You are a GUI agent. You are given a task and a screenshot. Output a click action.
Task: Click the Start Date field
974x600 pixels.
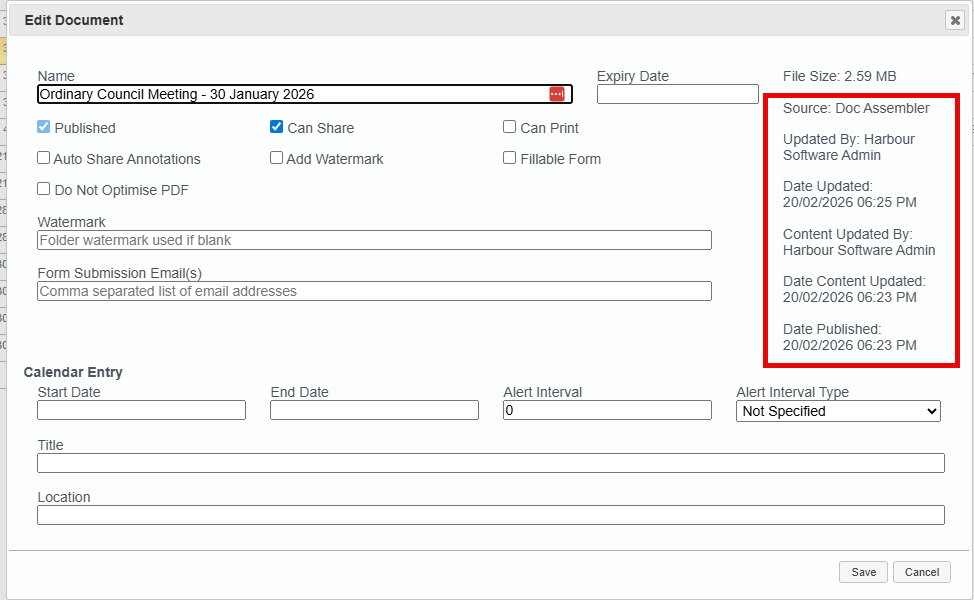tap(140, 410)
